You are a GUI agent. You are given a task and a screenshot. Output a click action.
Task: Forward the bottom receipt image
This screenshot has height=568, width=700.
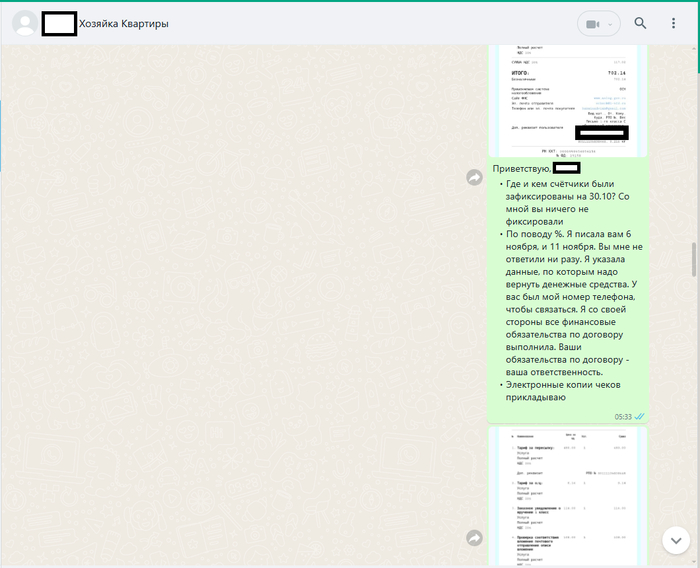(x=474, y=538)
